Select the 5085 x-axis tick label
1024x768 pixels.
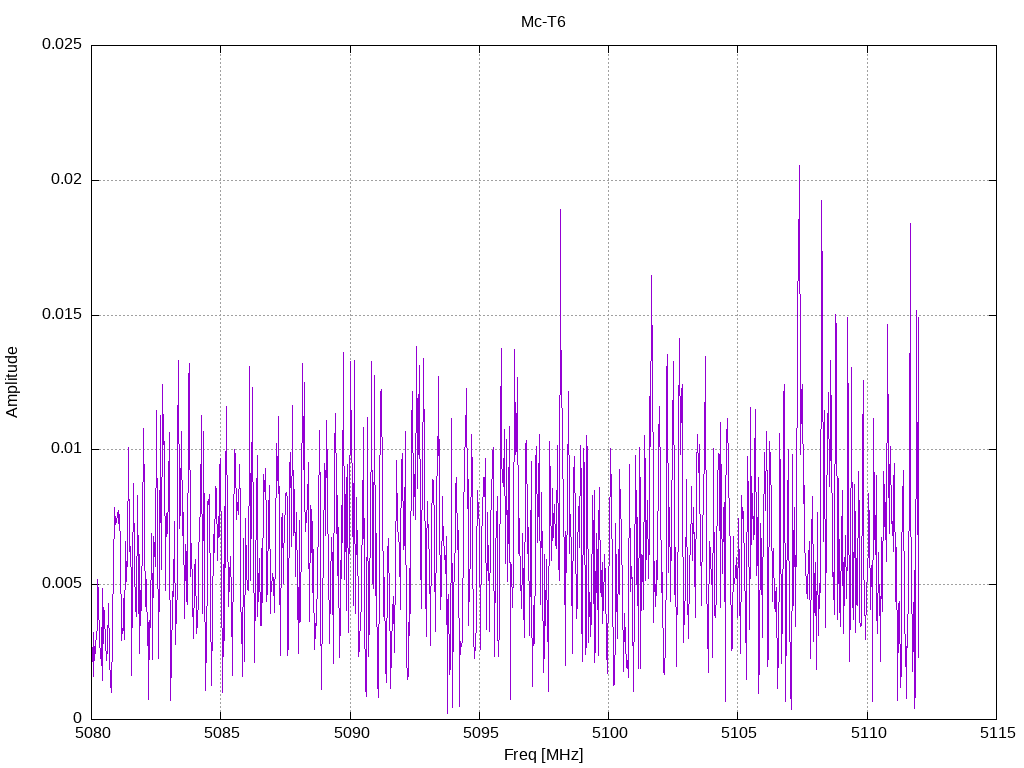(220, 733)
